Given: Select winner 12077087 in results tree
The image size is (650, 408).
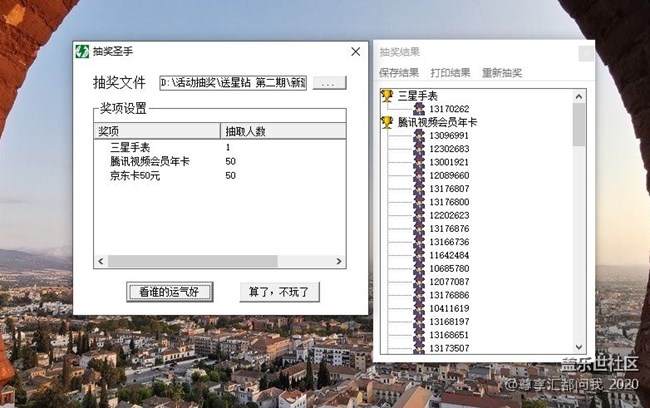Looking at the screenshot, I should click(449, 282).
